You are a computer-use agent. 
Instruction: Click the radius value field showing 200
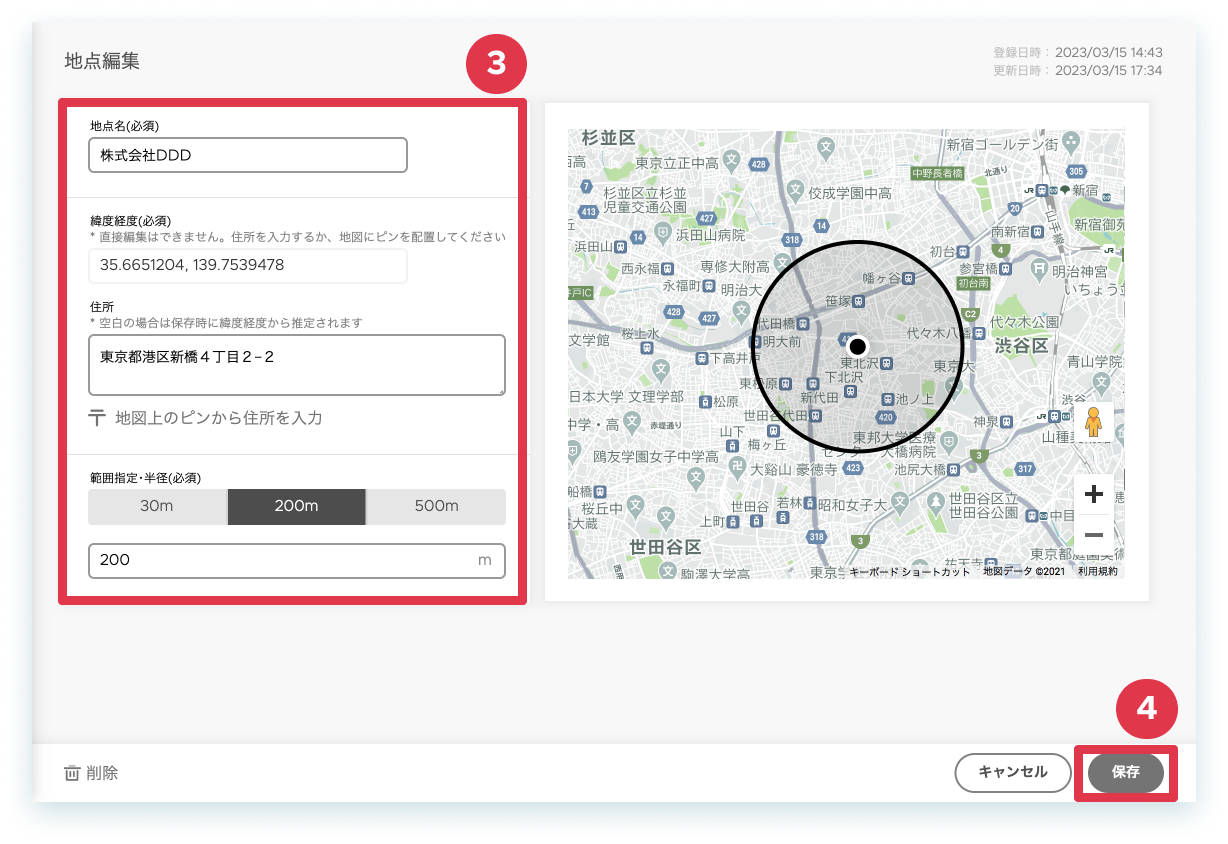pyautogui.click(x=297, y=560)
